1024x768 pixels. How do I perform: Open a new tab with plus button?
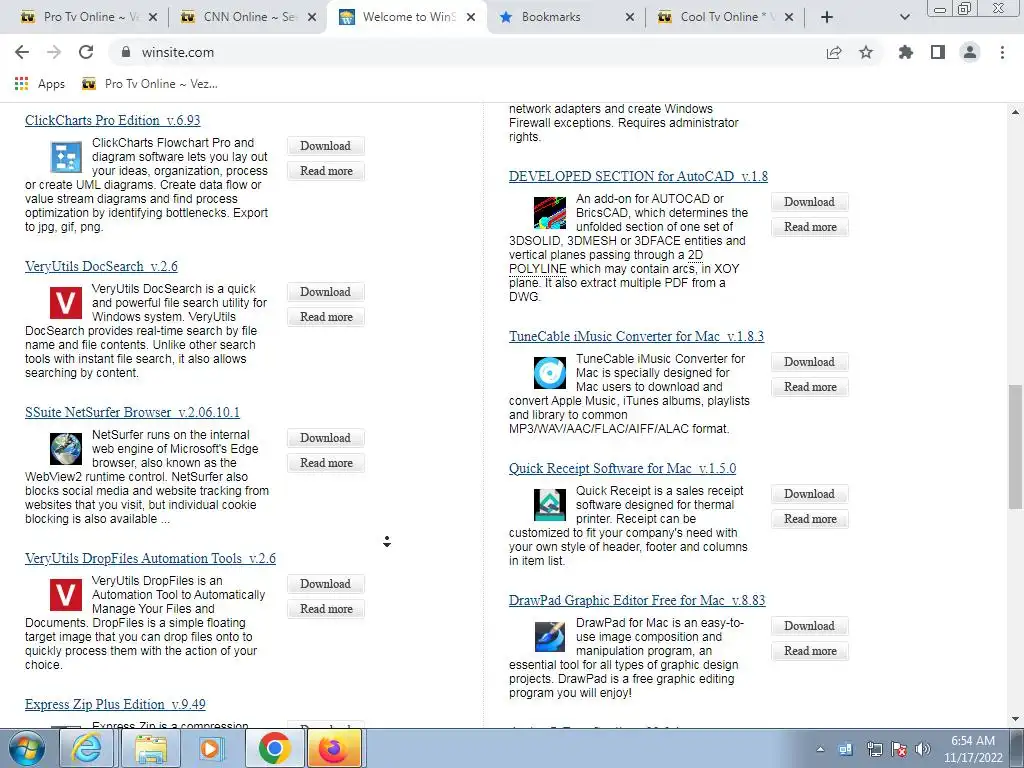[x=827, y=17]
